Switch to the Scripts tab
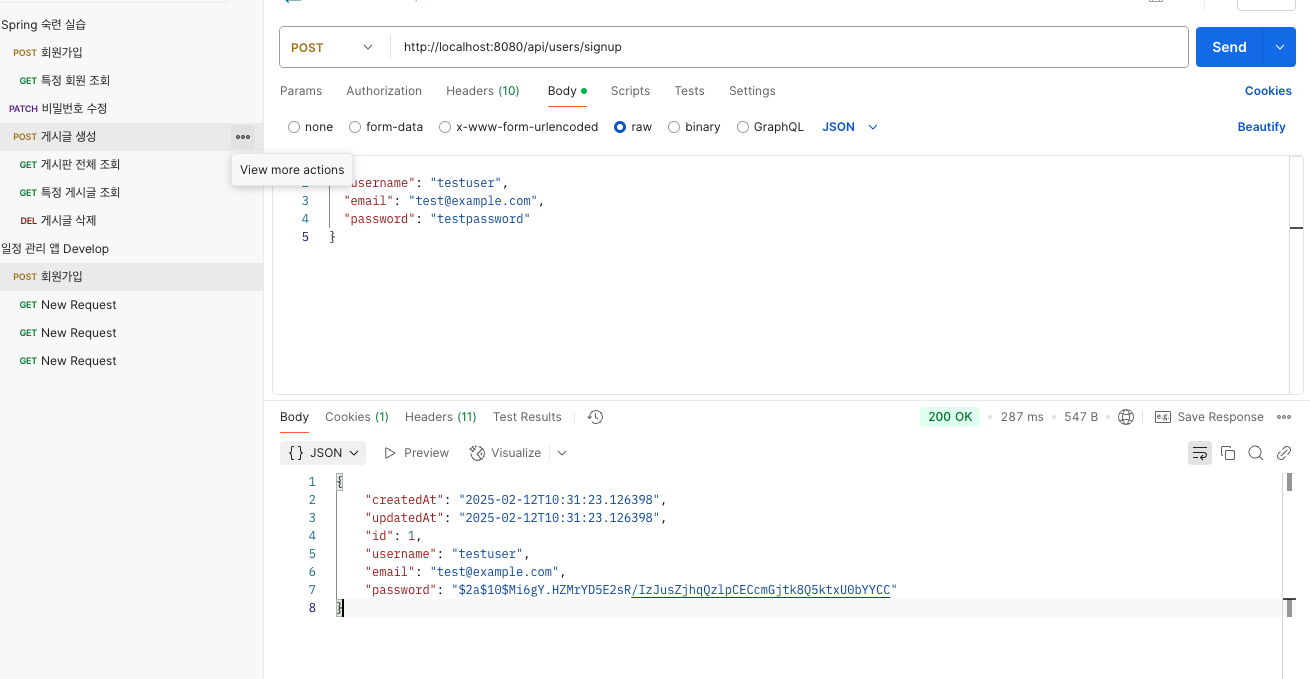The height and width of the screenshot is (679, 1310). tap(630, 91)
